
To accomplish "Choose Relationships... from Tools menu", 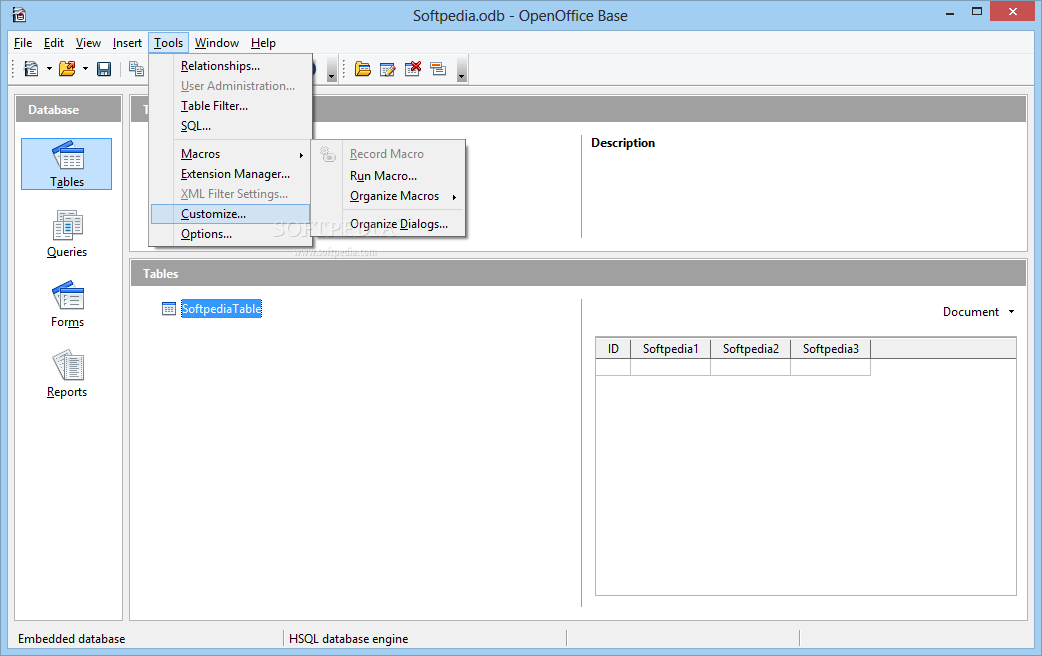I will 231,66.
